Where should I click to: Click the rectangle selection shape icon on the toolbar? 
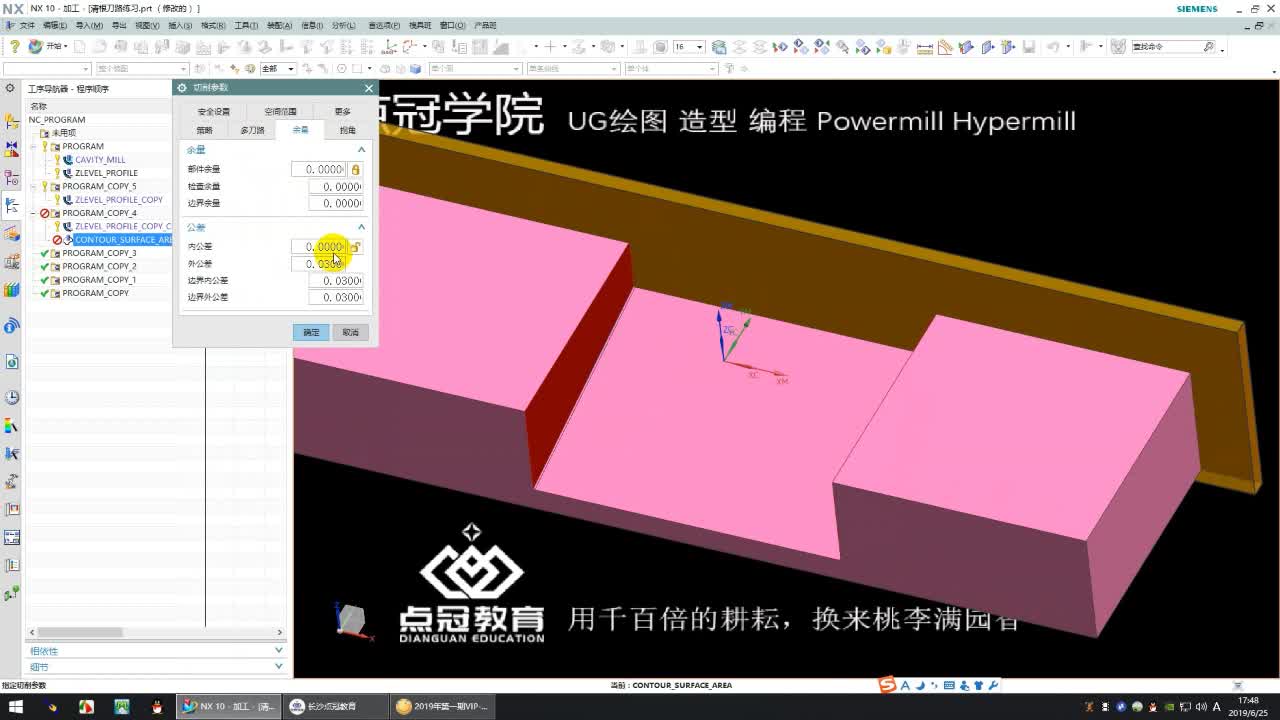(359, 68)
